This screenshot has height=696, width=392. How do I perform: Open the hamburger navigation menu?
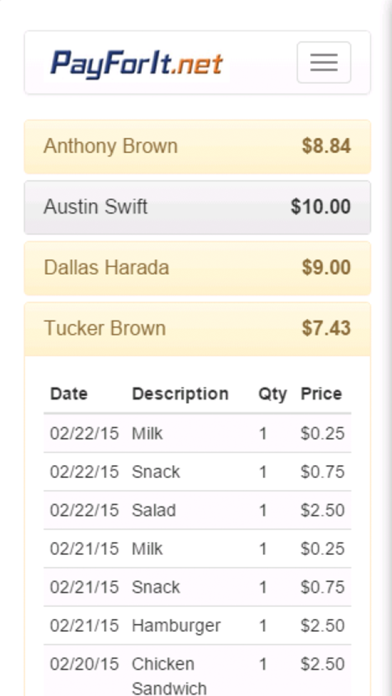tap(324, 63)
